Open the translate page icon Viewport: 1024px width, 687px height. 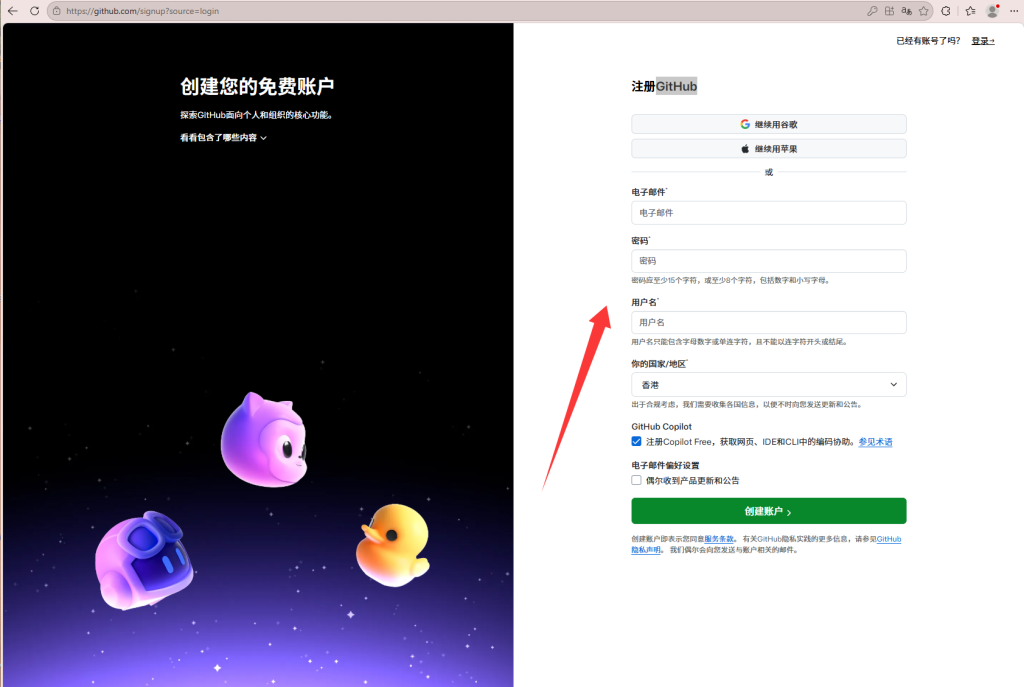[906, 11]
